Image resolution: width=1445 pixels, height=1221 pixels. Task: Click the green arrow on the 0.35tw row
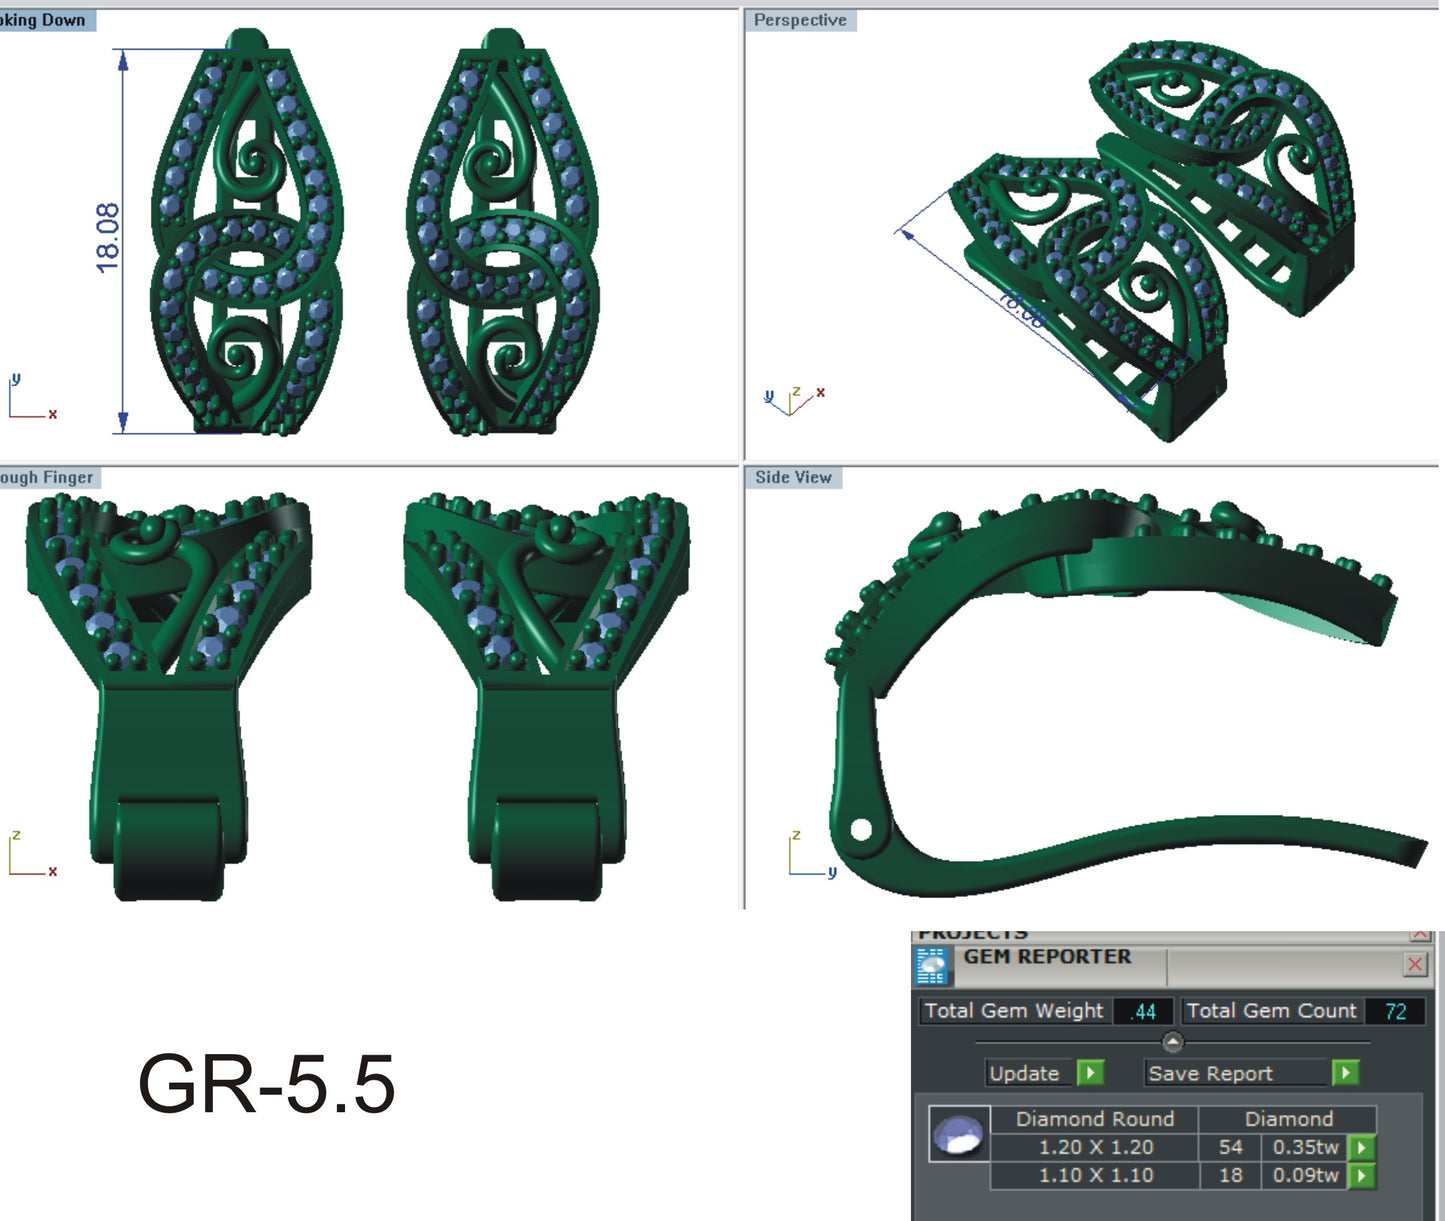pyautogui.click(x=1362, y=1147)
